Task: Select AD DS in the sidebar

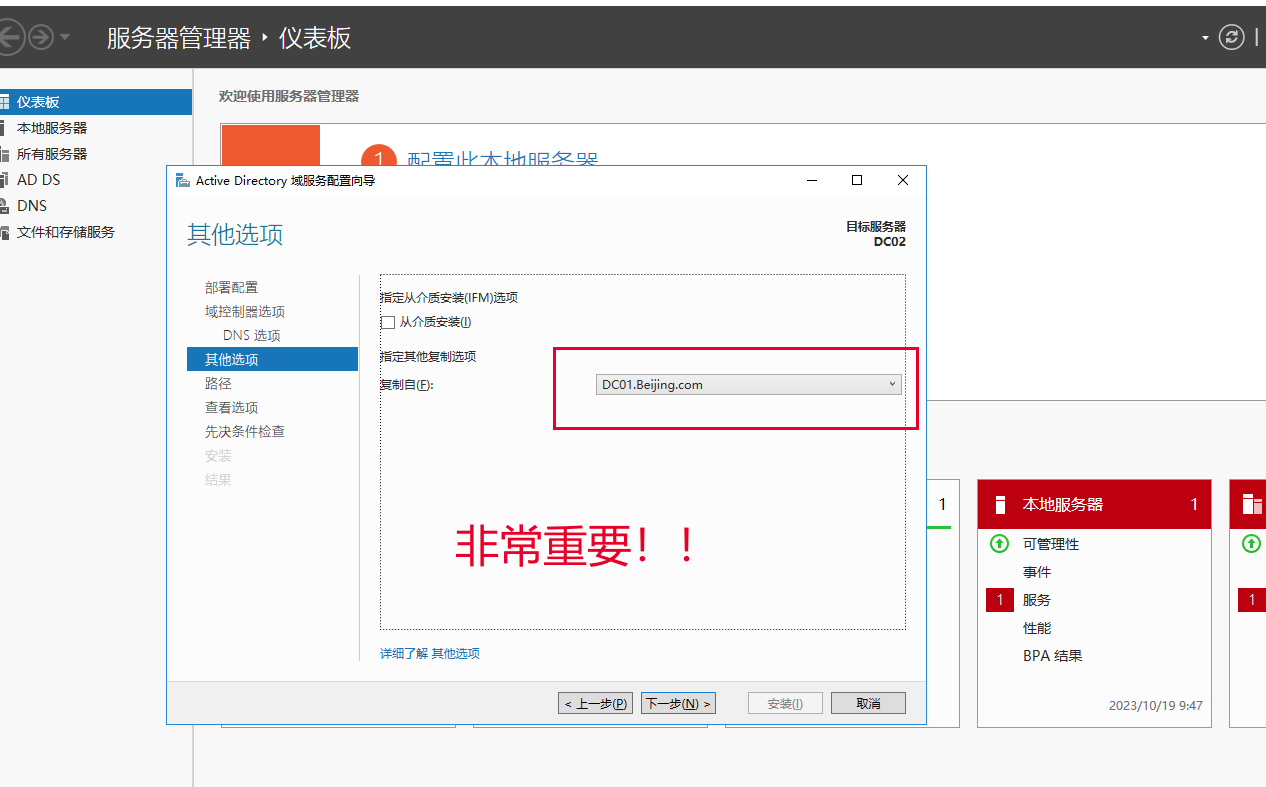Action: pos(38,180)
